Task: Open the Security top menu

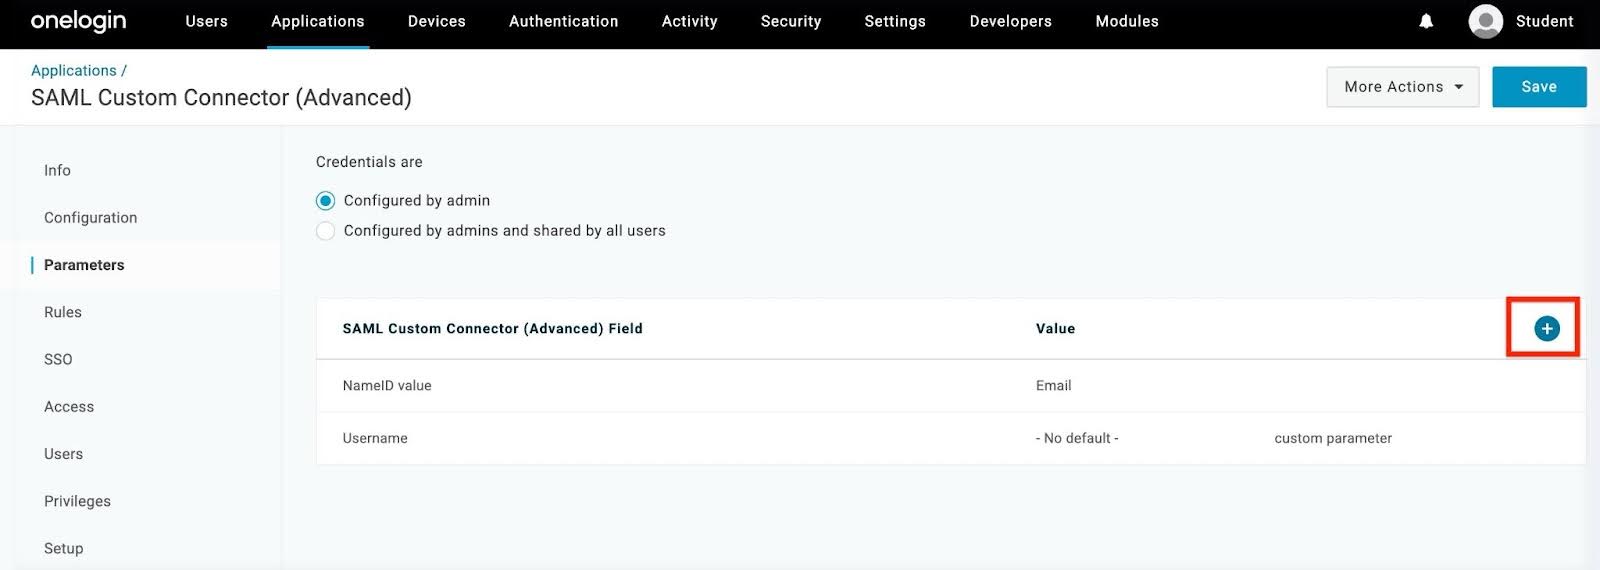Action: [791, 21]
